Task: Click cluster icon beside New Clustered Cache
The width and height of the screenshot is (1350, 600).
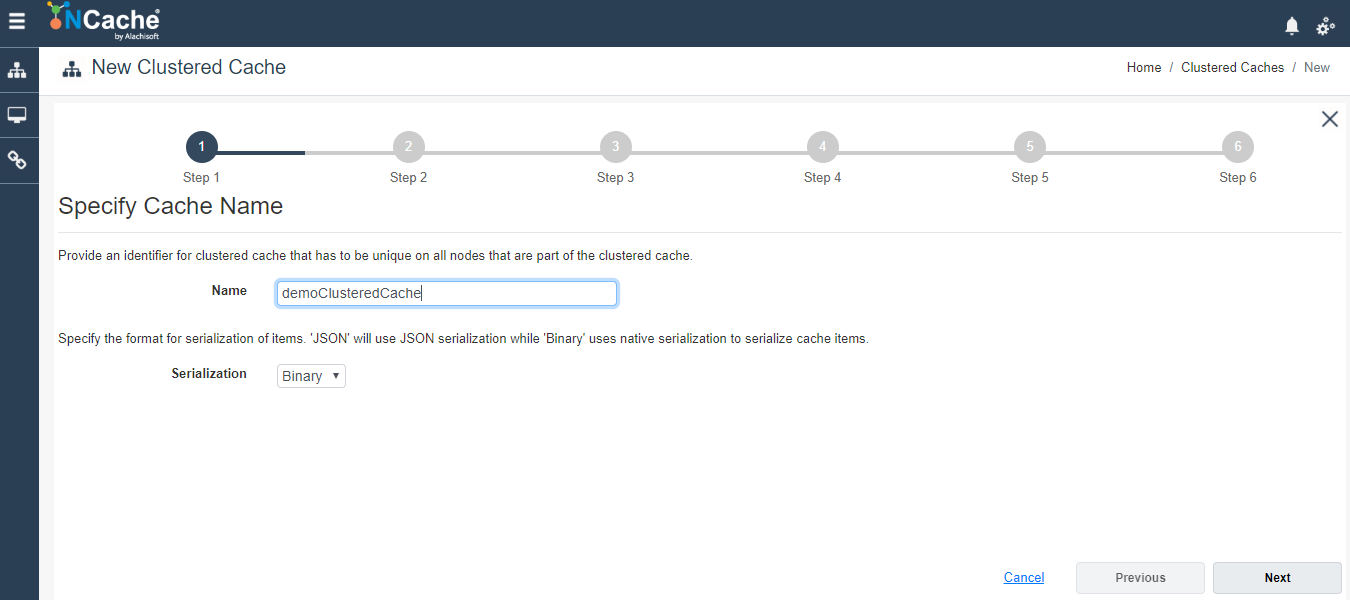Action: pyautogui.click(x=71, y=69)
